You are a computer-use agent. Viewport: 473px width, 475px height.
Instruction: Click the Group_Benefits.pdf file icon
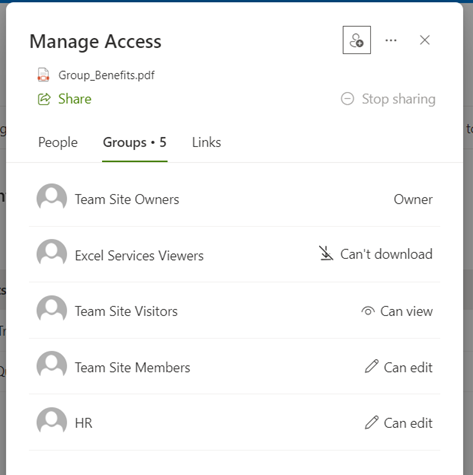click(43, 75)
